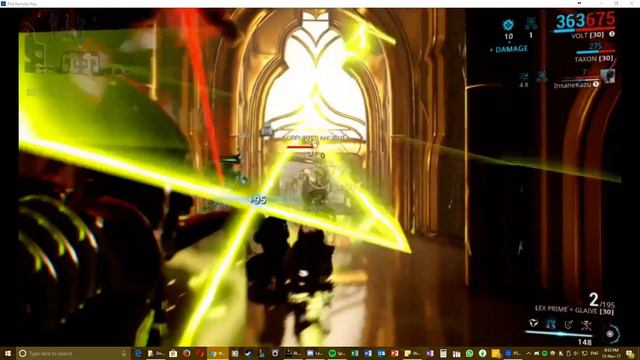Expand the system tray hidden icons
The height and width of the screenshot is (360, 640).
point(529,353)
